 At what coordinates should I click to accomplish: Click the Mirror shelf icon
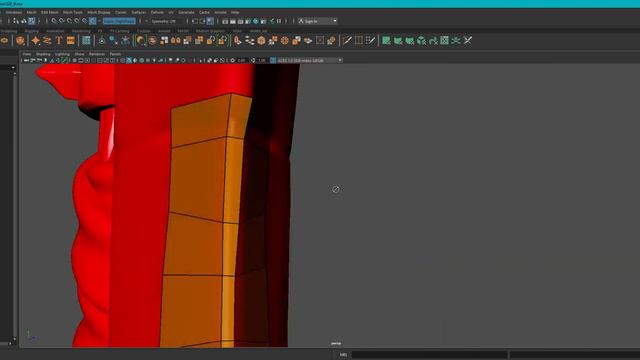176,40
